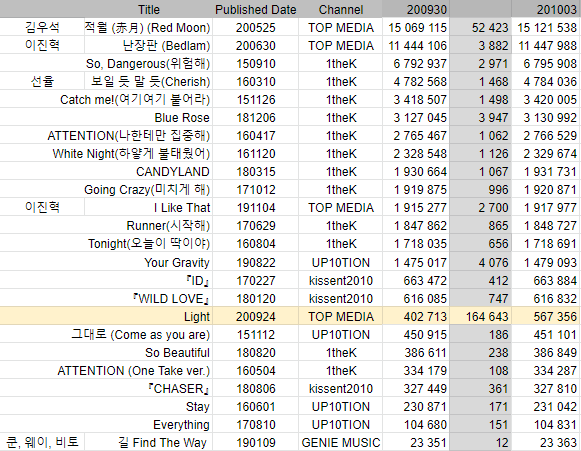This screenshot has width=581, height=451.
Task: Select the view count 402 713
Action: pyautogui.click(x=425, y=316)
